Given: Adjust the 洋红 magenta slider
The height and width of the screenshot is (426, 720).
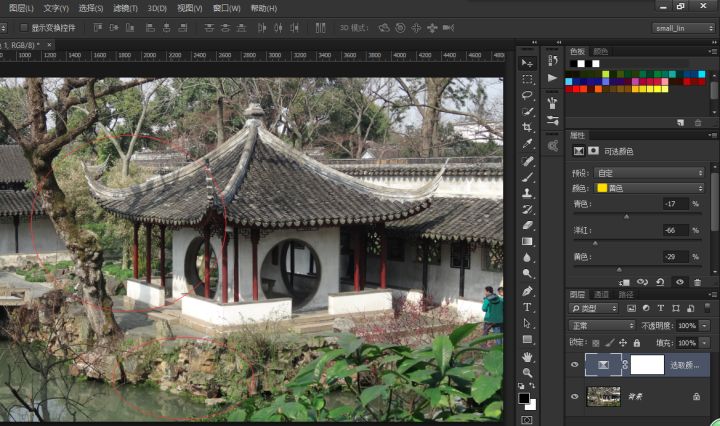Looking at the screenshot, I should [x=595, y=243].
